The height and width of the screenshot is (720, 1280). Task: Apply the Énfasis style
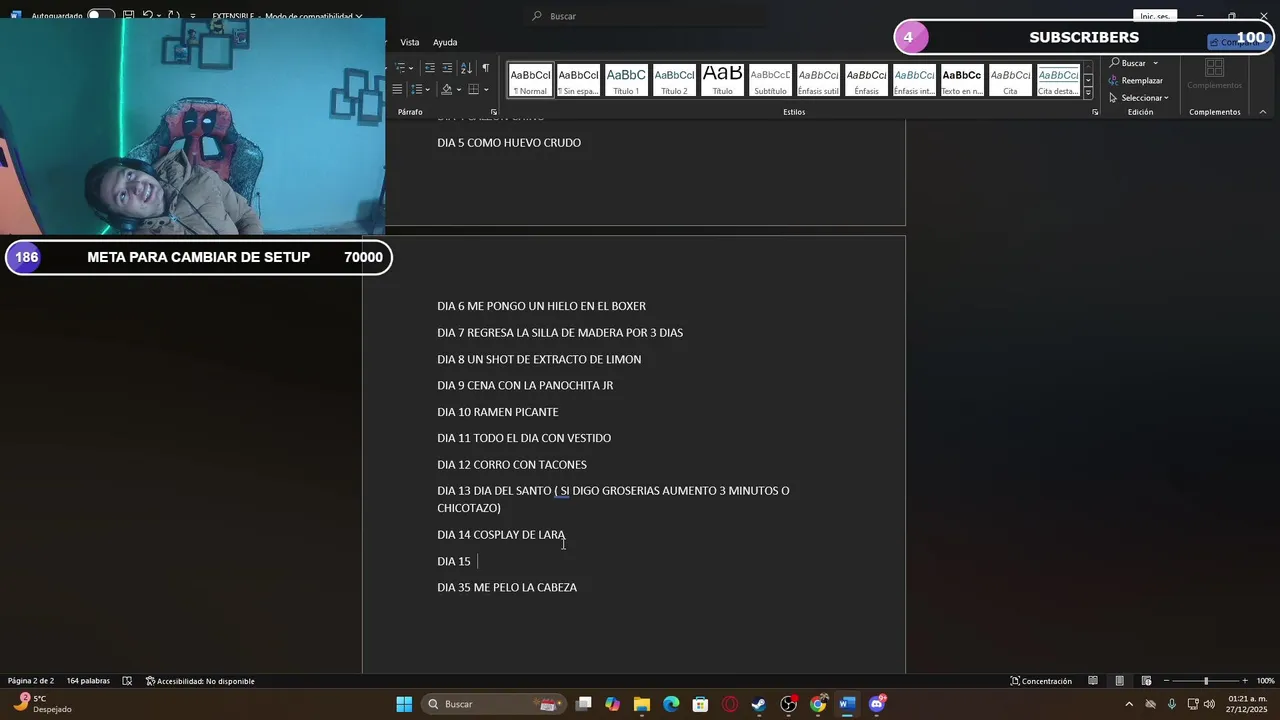[x=866, y=80]
